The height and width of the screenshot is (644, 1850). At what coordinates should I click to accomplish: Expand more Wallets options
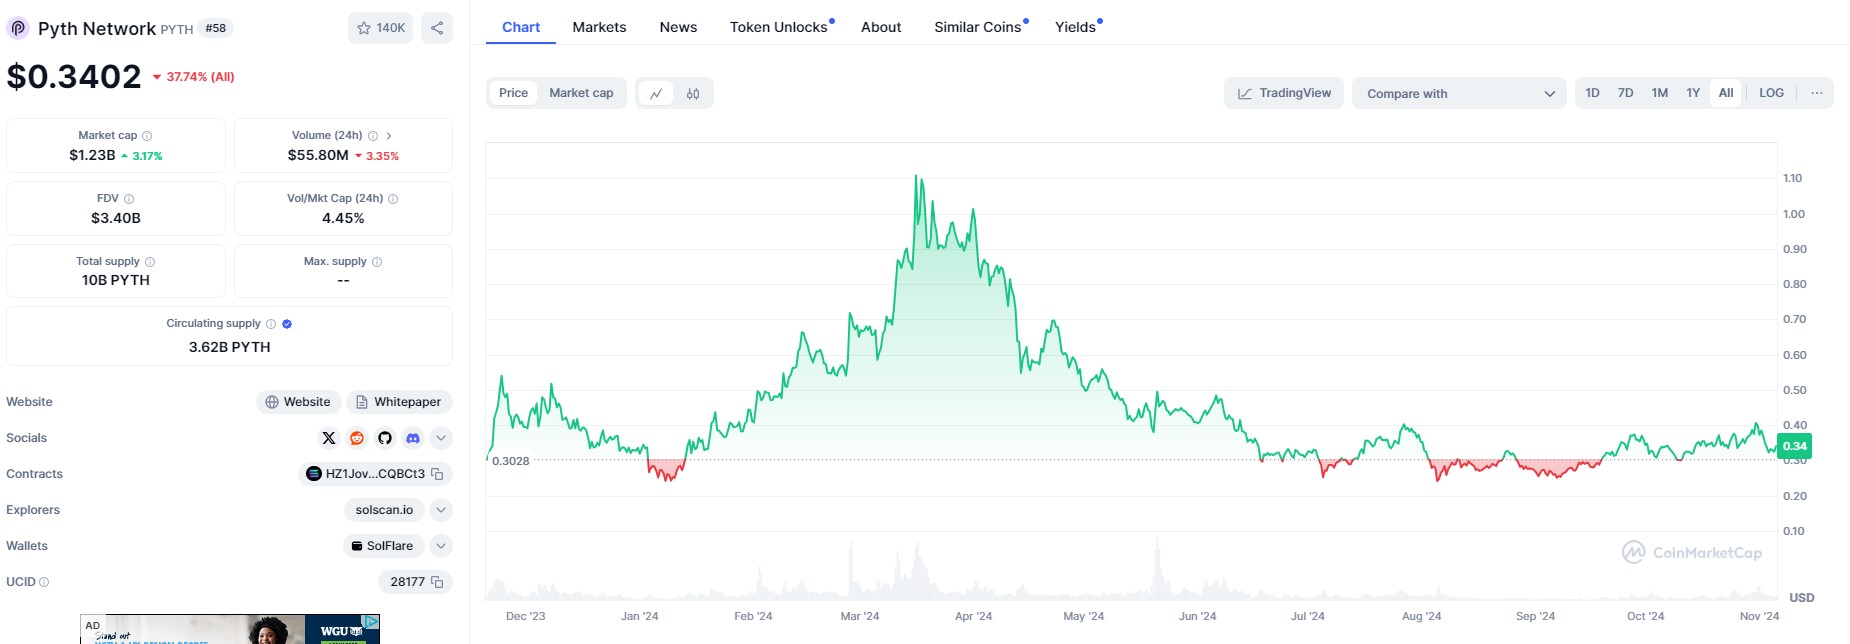[x=441, y=546]
